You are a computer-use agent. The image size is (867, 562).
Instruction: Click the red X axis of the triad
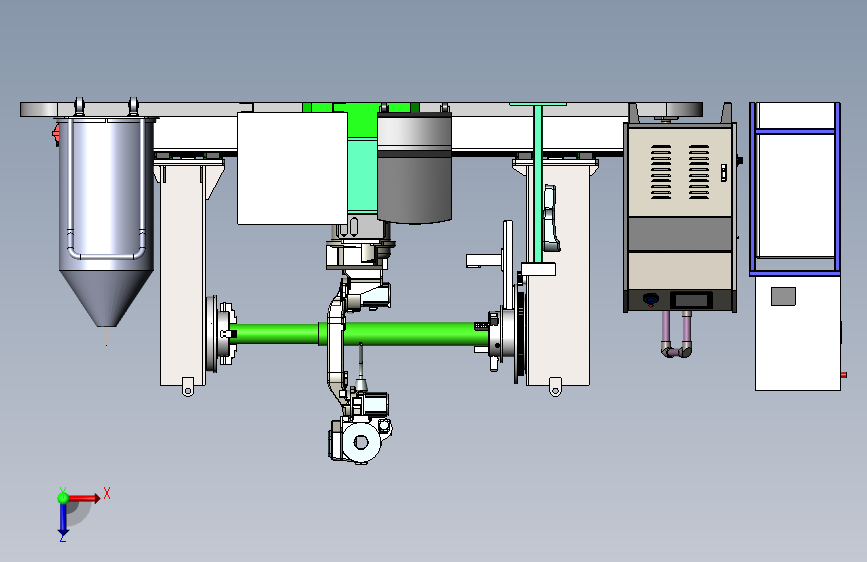(84, 498)
